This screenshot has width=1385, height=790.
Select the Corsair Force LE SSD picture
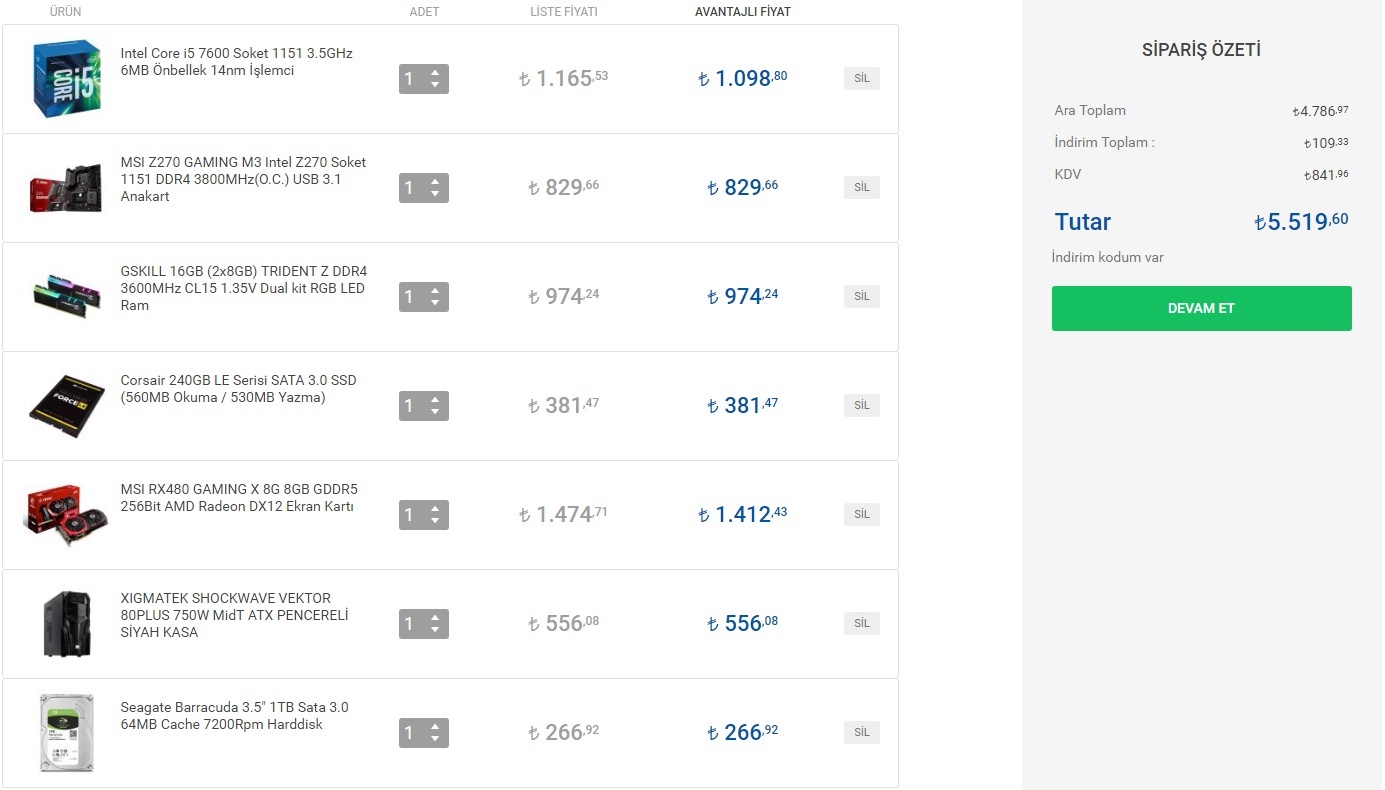coord(66,406)
